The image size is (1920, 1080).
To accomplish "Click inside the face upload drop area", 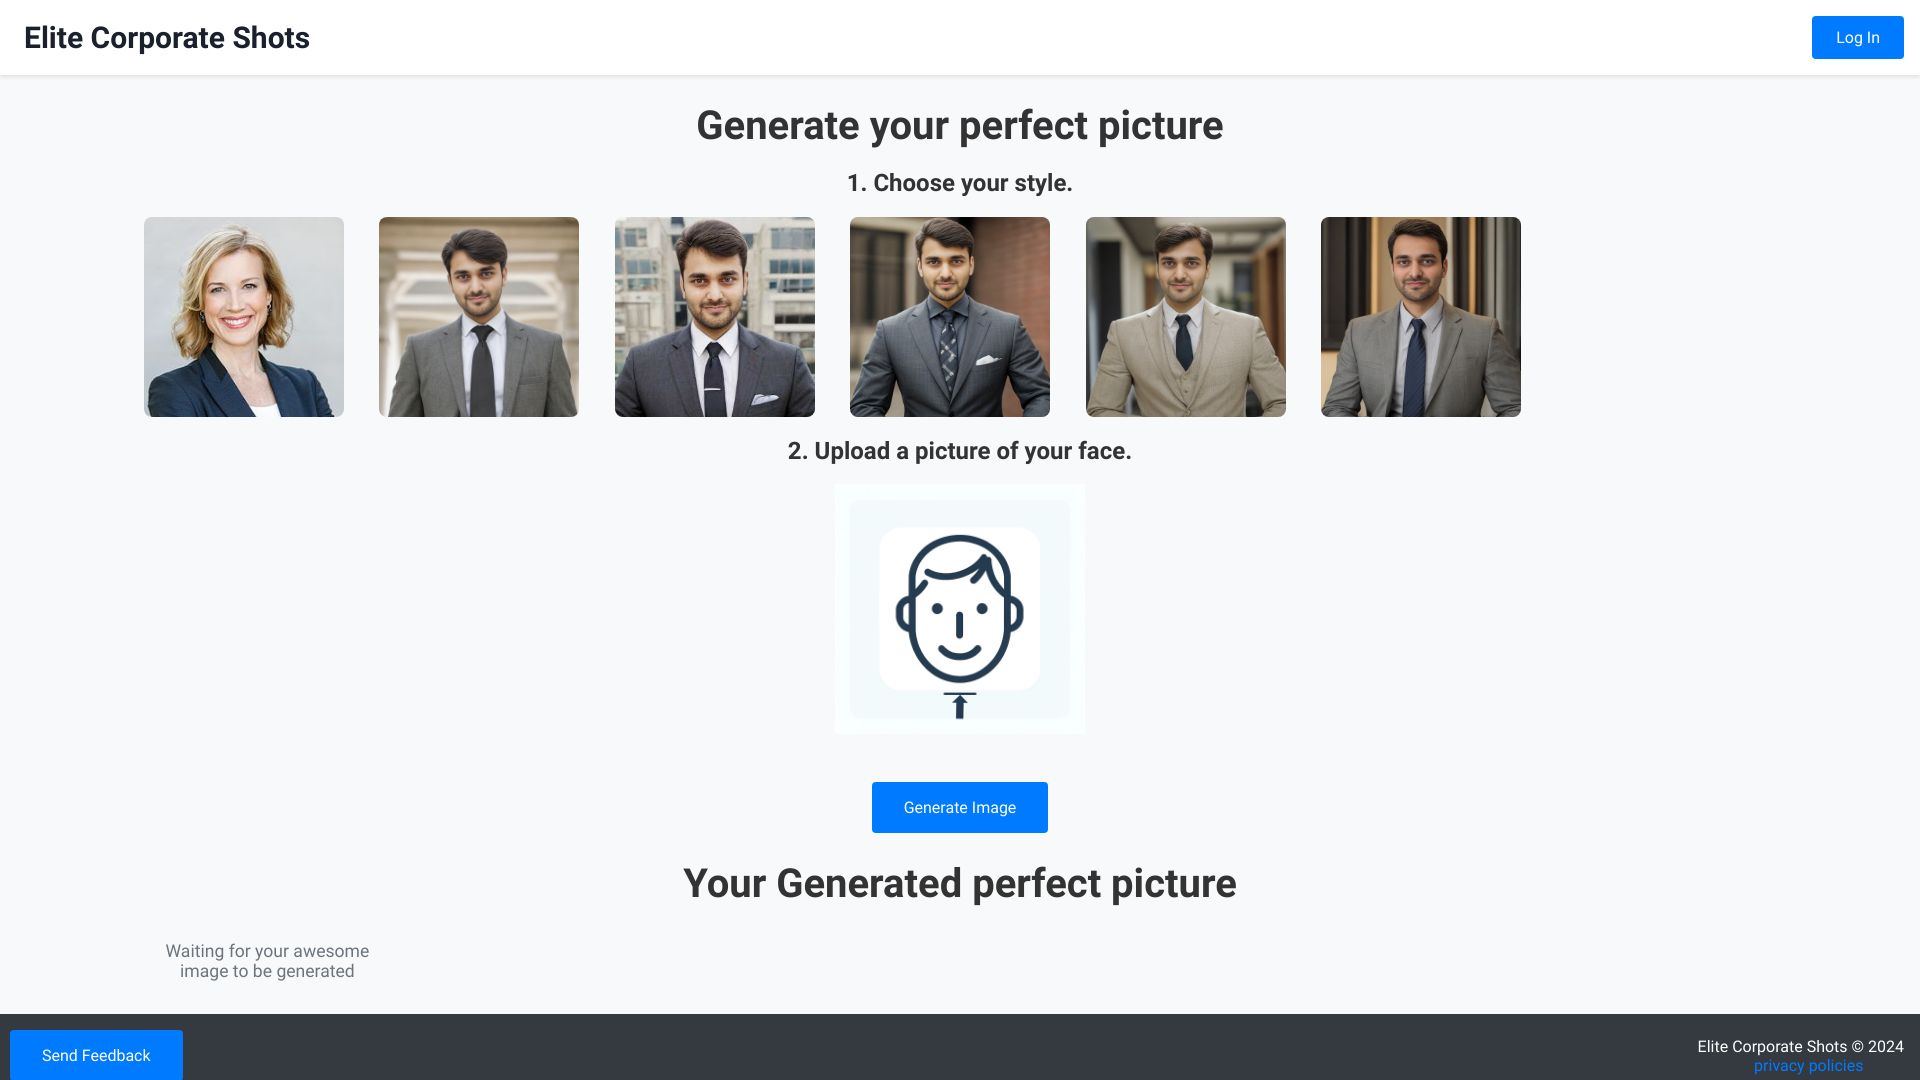I will point(959,609).
